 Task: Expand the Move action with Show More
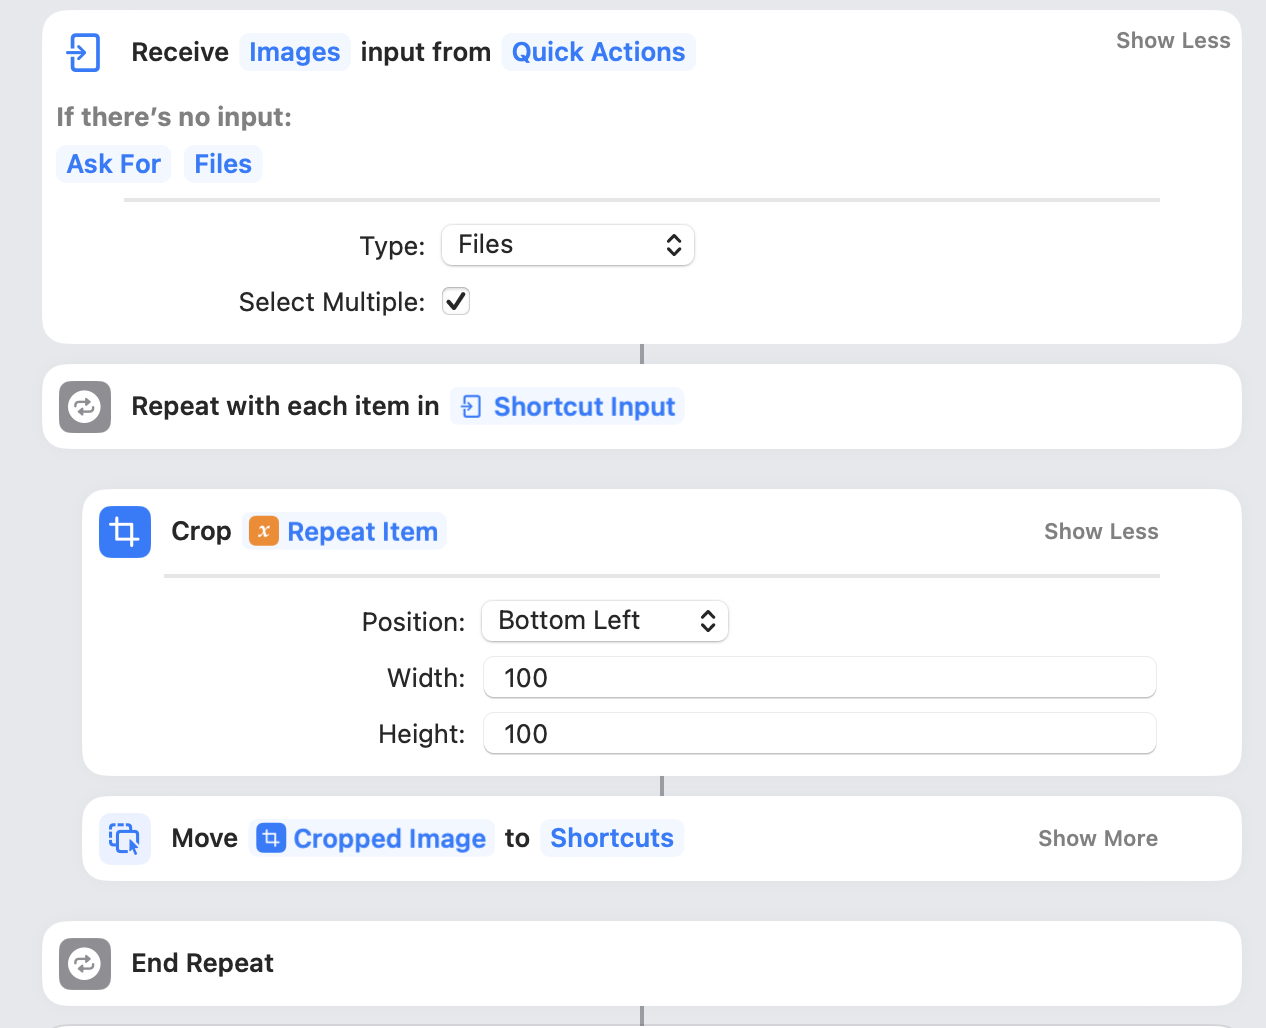1097,838
